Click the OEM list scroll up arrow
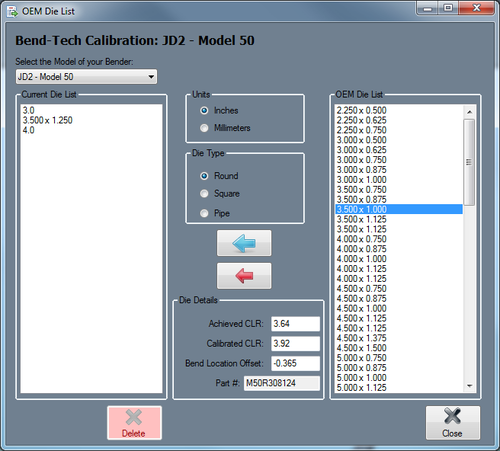 click(469, 112)
